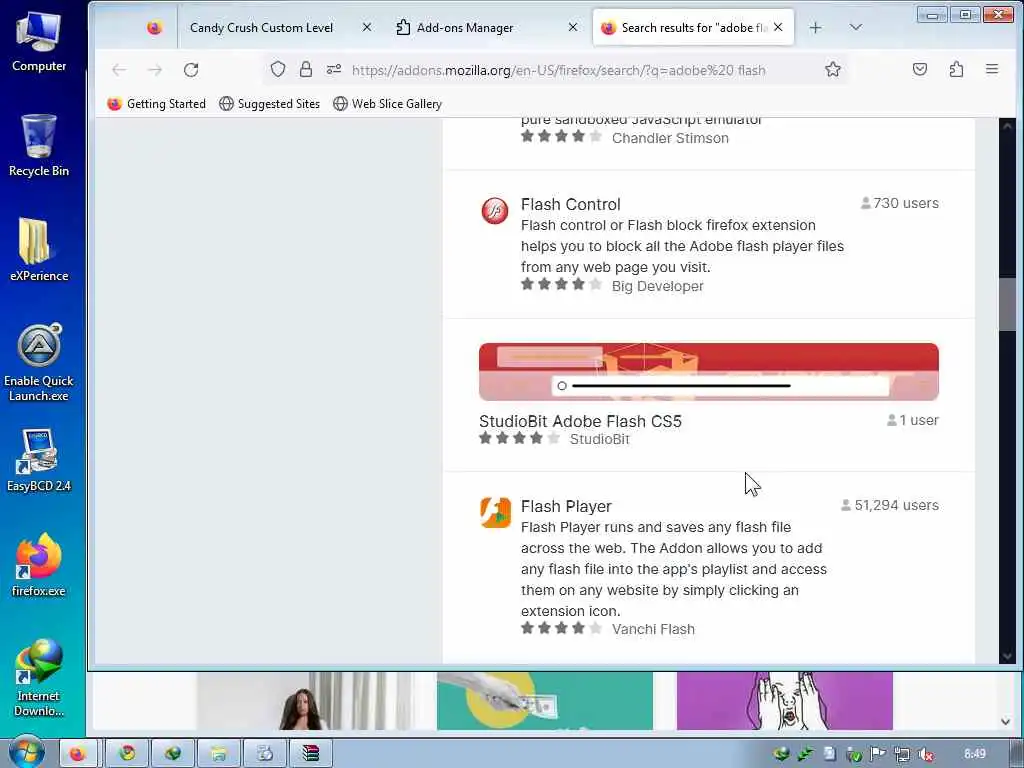Open the Flash Player add-on title
The width and height of the screenshot is (1024, 768).
(x=566, y=506)
